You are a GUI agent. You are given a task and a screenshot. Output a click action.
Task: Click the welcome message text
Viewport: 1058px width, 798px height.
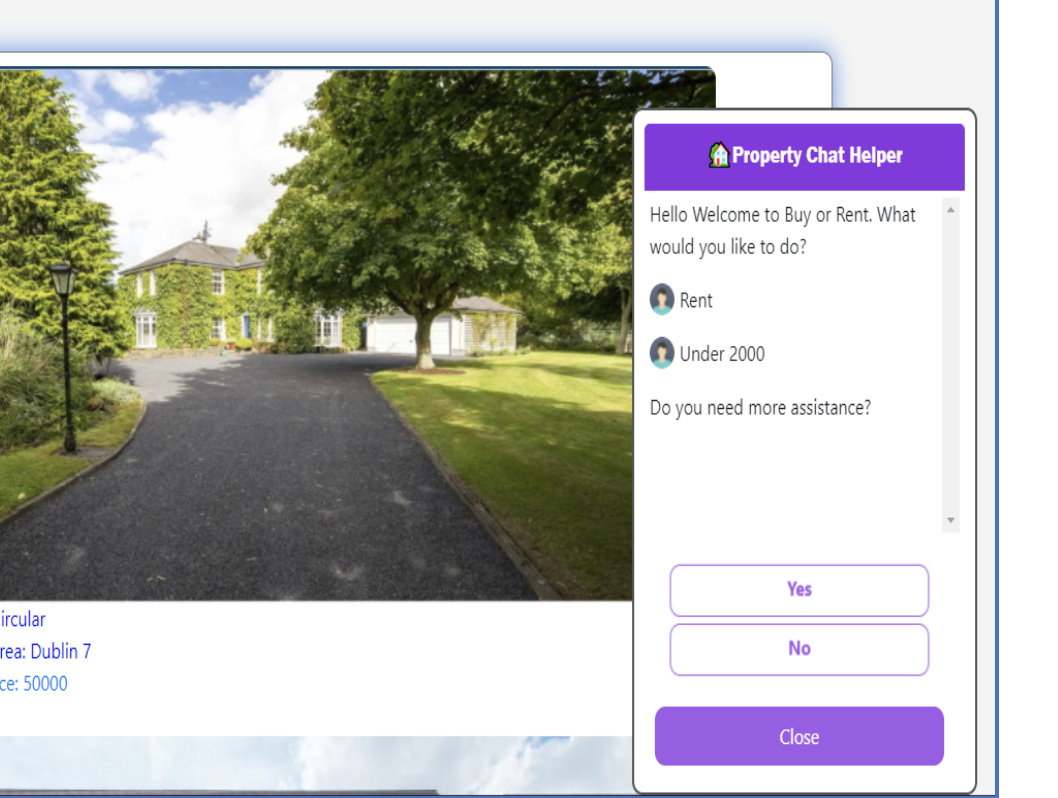tap(783, 231)
